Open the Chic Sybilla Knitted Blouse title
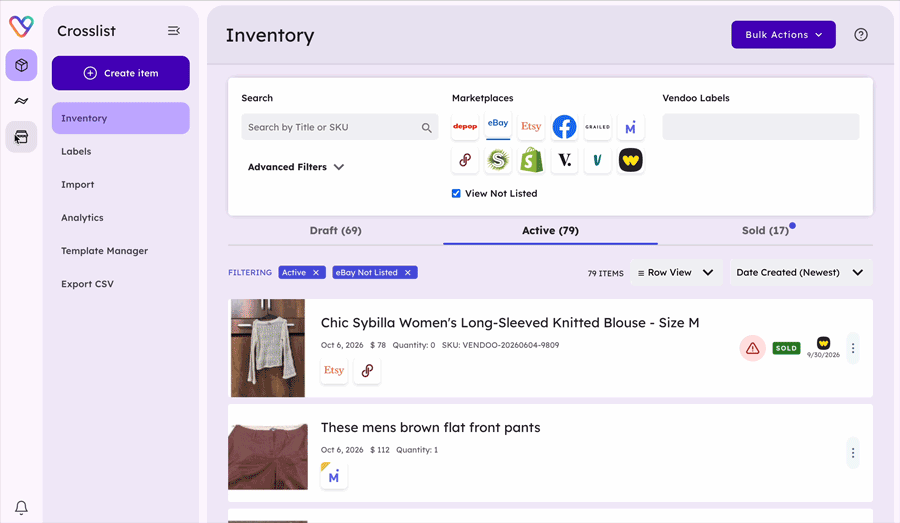Screen dimensions: 900x523 pyautogui.click(x=510, y=323)
